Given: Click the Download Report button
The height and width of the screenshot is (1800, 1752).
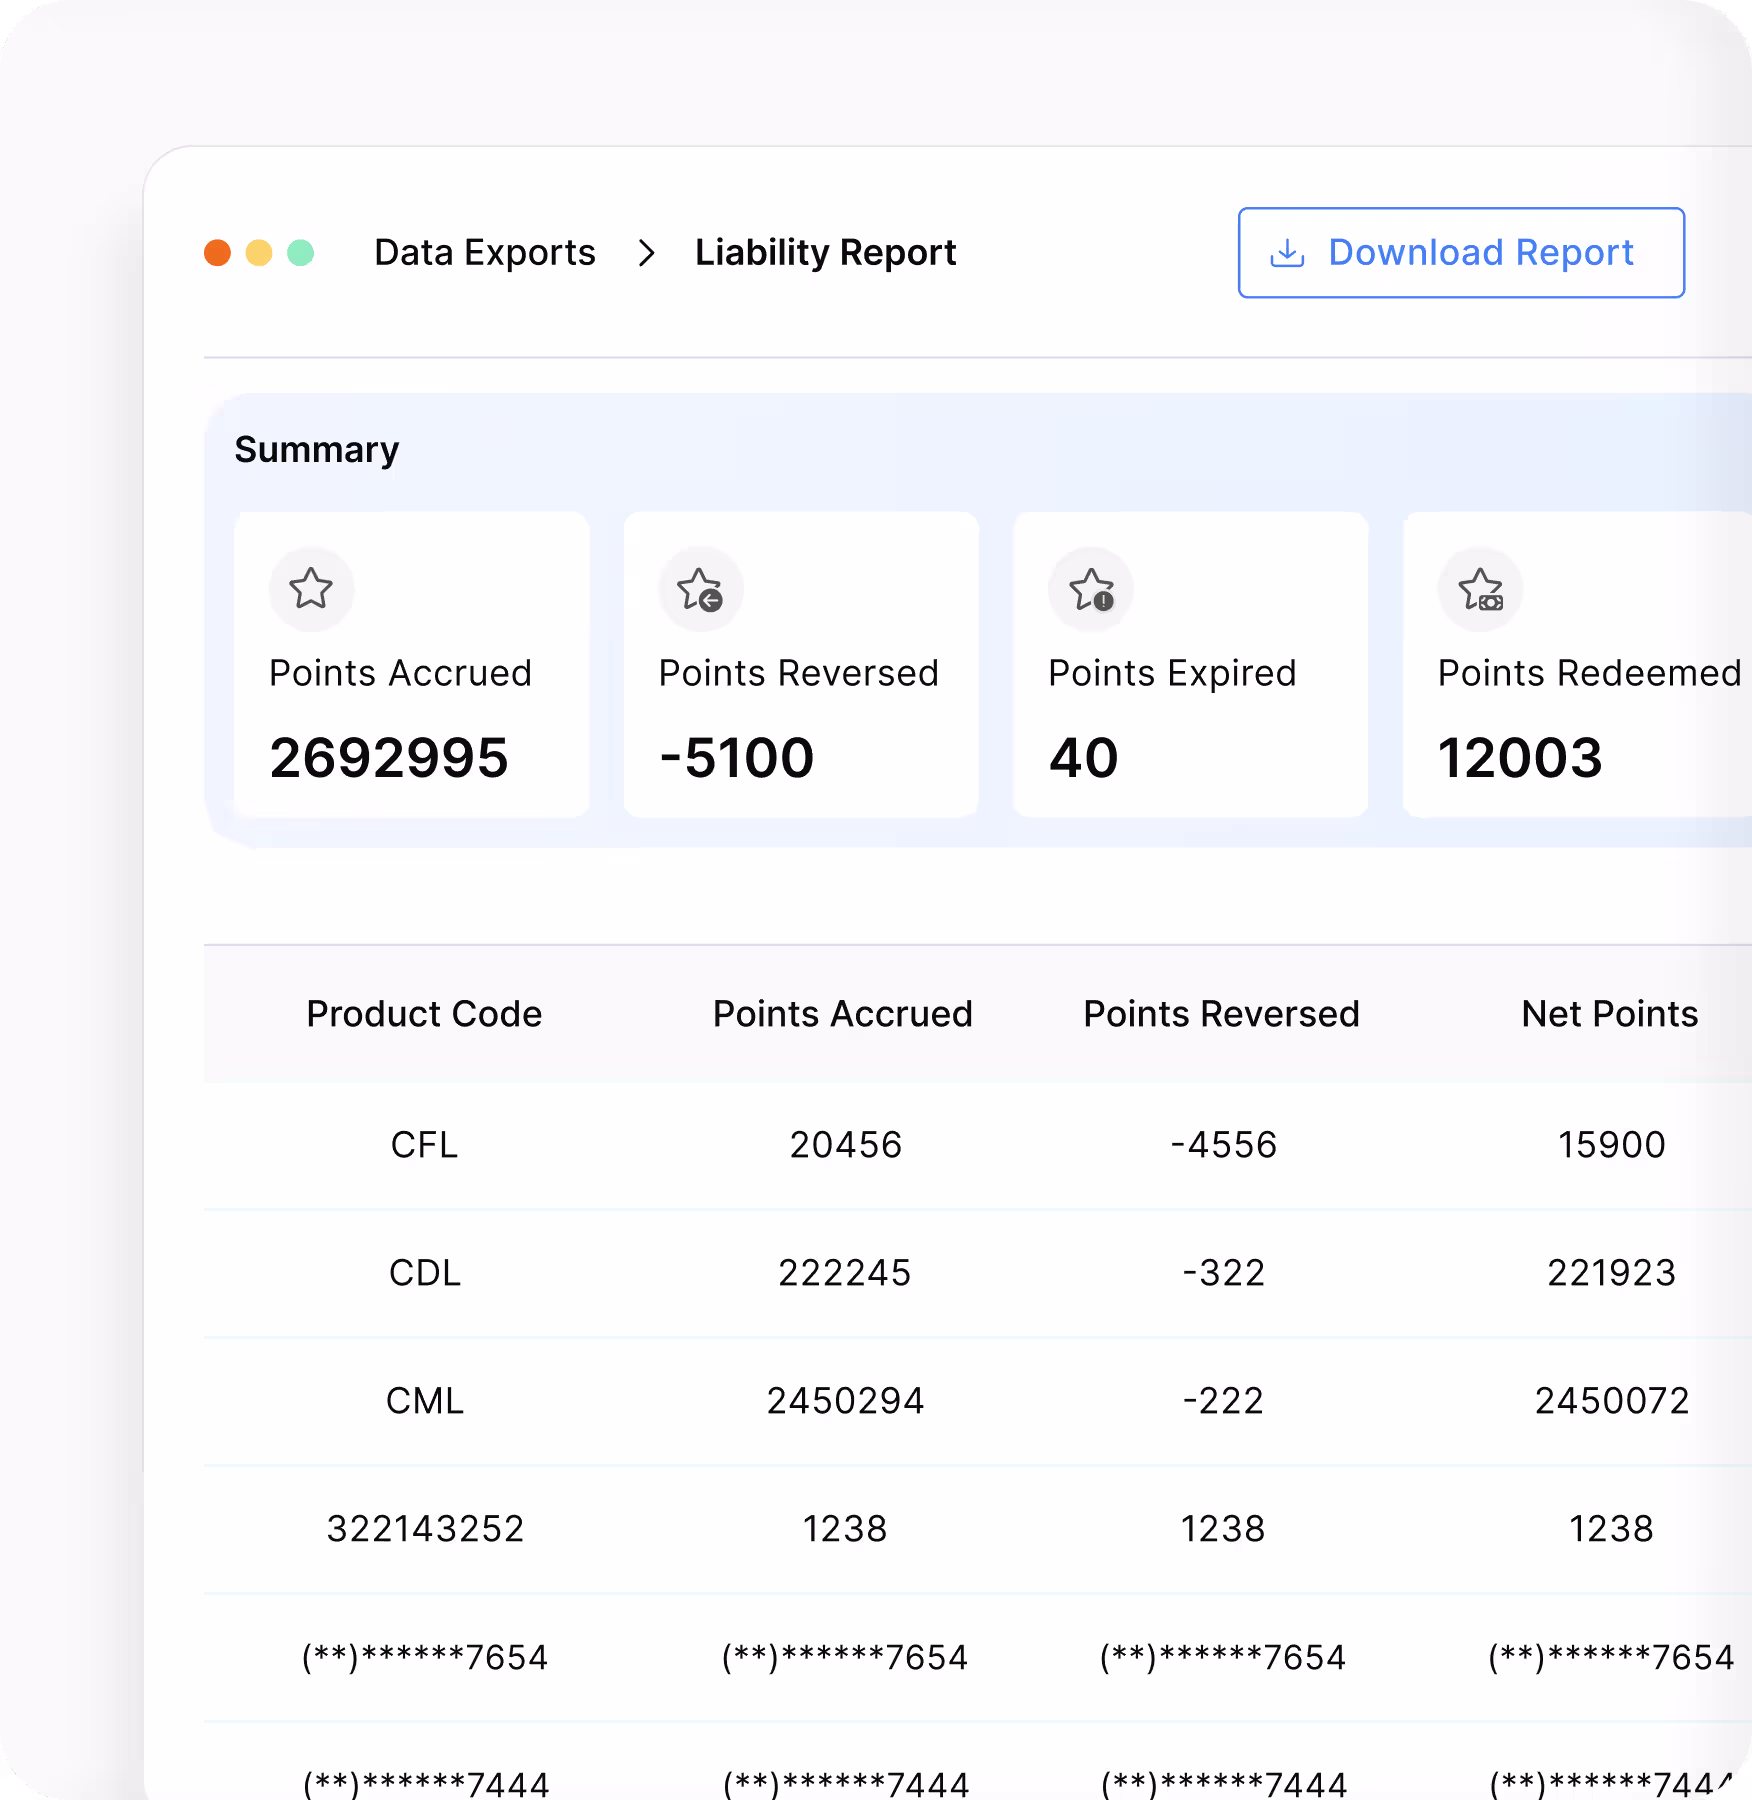Looking at the screenshot, I should point(1461,253).
